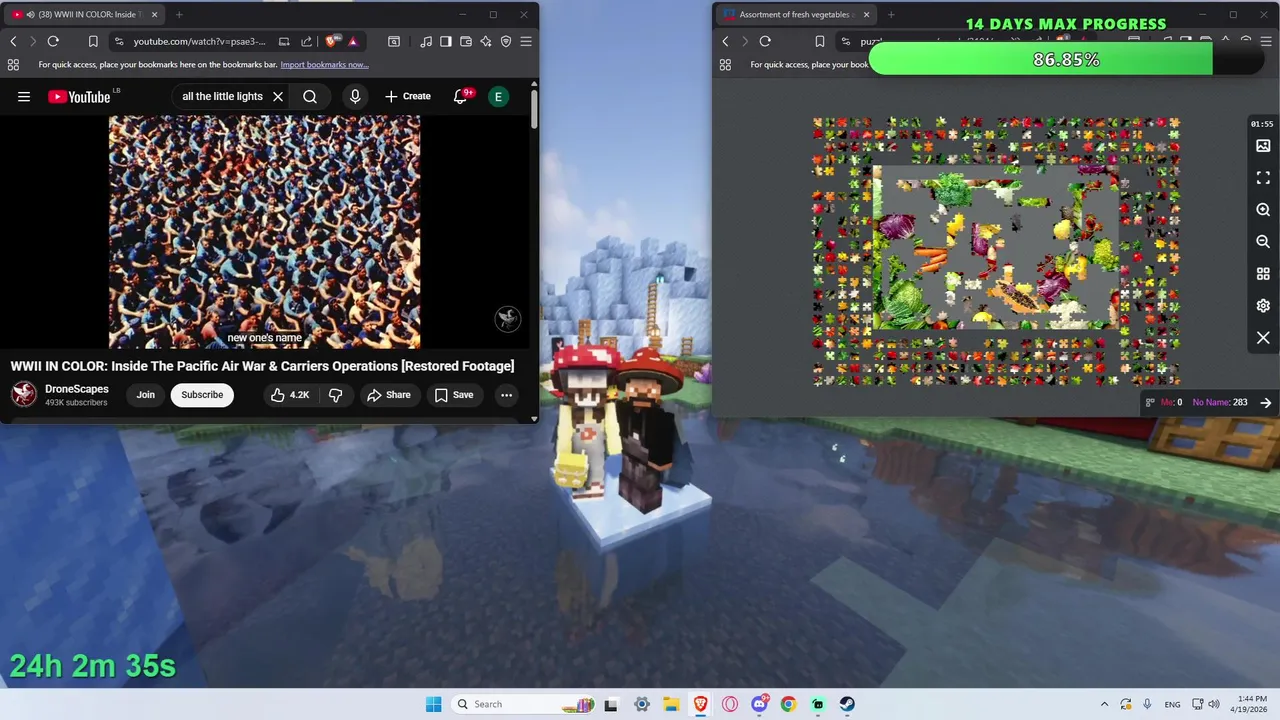Open the YouTube notifications bell
Screen dimensions: 1280x720
click(x=461, y=97)
